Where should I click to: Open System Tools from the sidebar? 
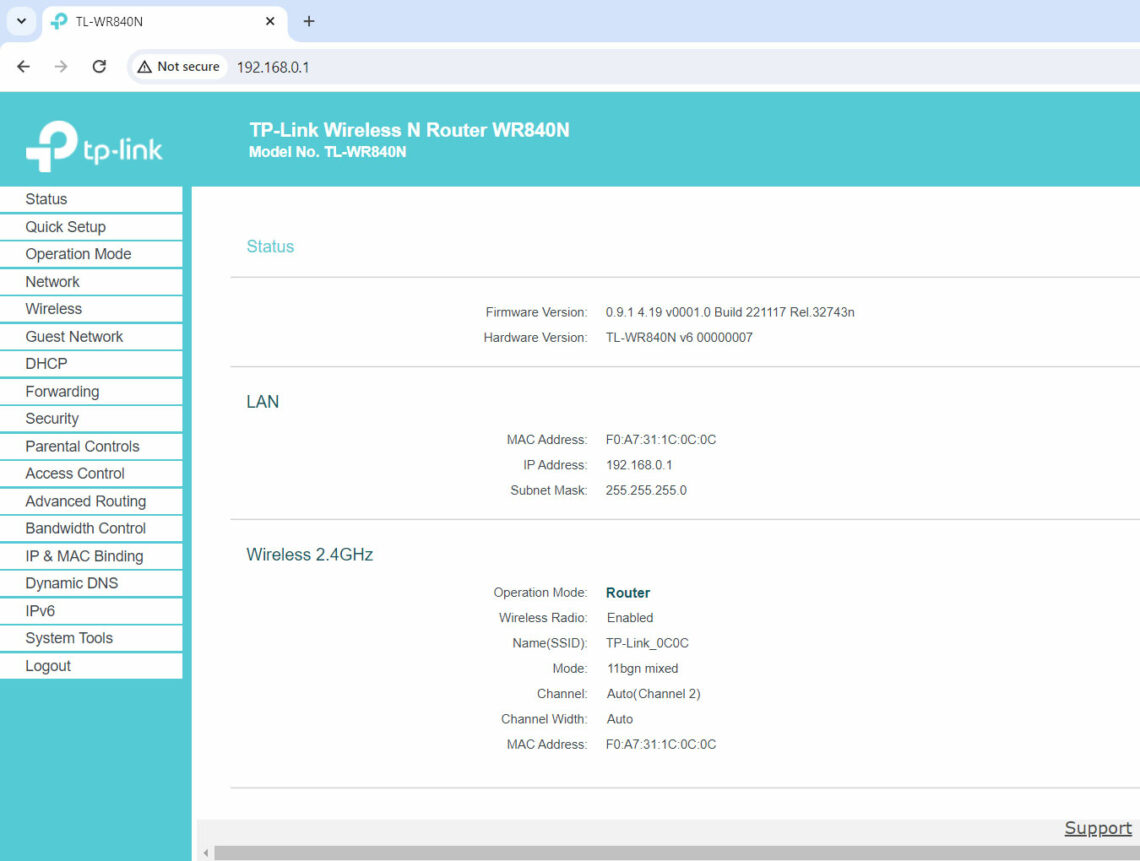[67, 637]
